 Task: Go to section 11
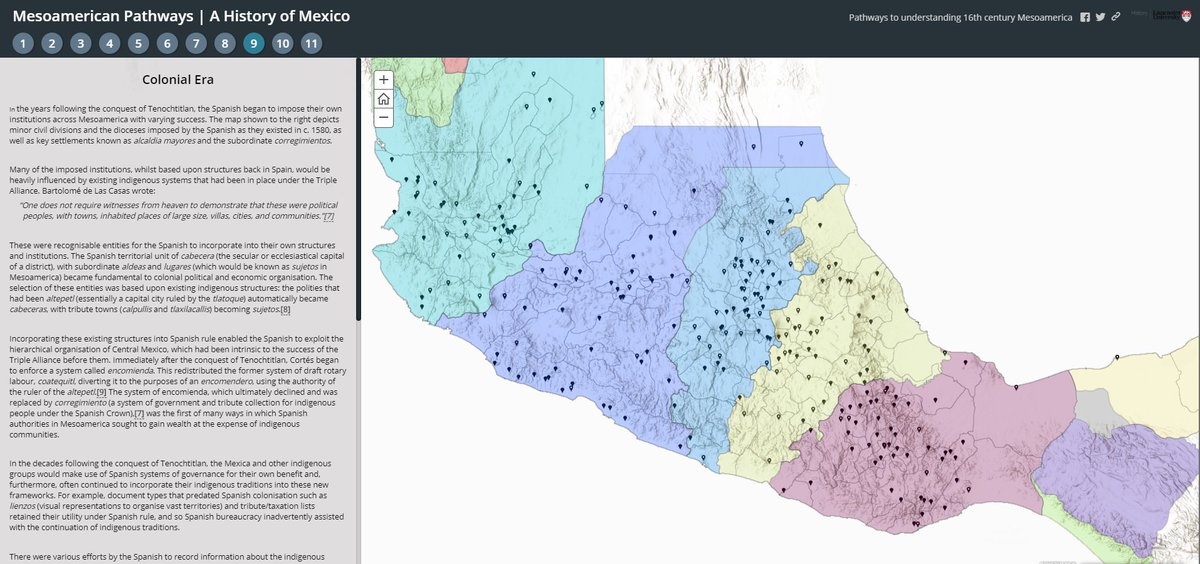click(312, 43)
